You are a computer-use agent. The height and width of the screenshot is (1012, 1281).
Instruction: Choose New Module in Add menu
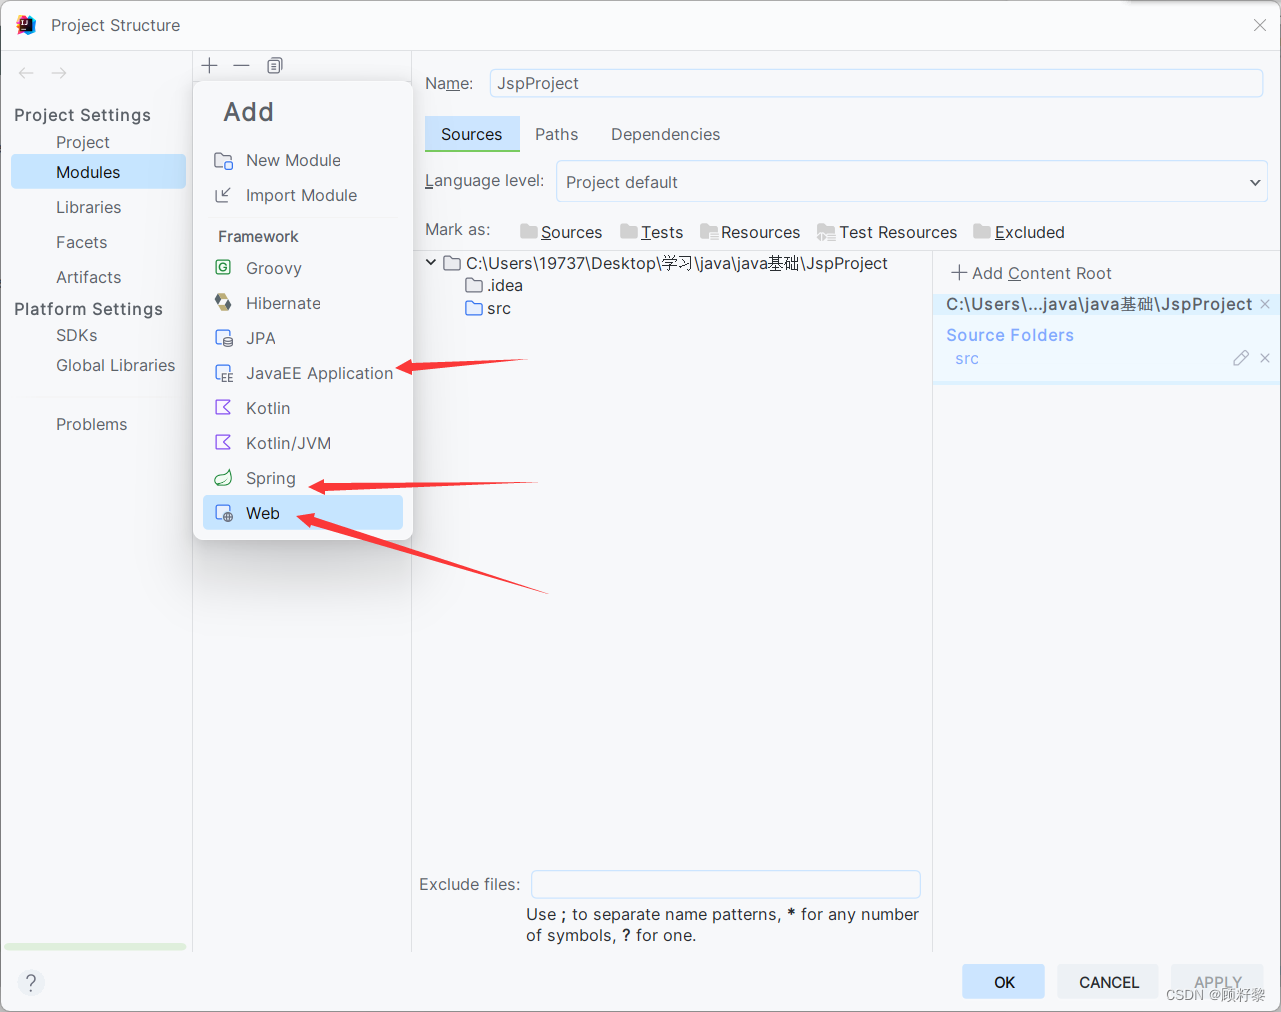coord(303,160)
